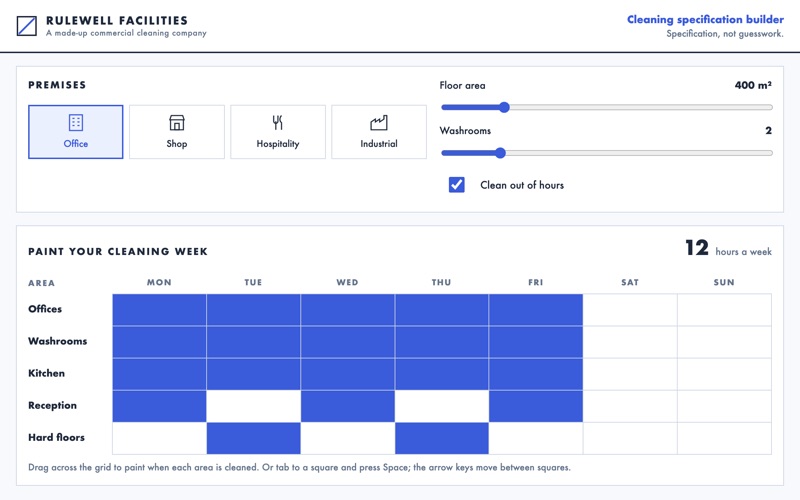800x500 pixels.
Task: Toggle Reception cell for Monday
Action: [159, 406]
